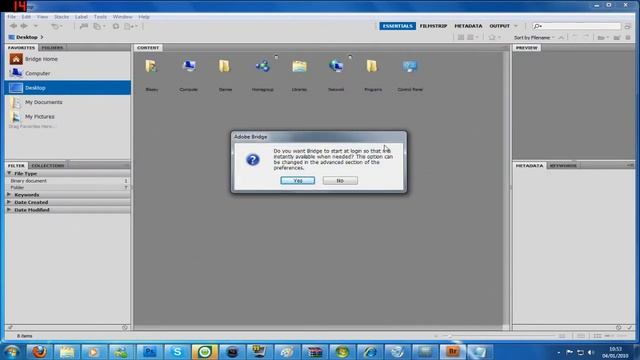Open the Sort by Filename dropdown
This screenshot has height=360, width=640.
tap(534, 38)
